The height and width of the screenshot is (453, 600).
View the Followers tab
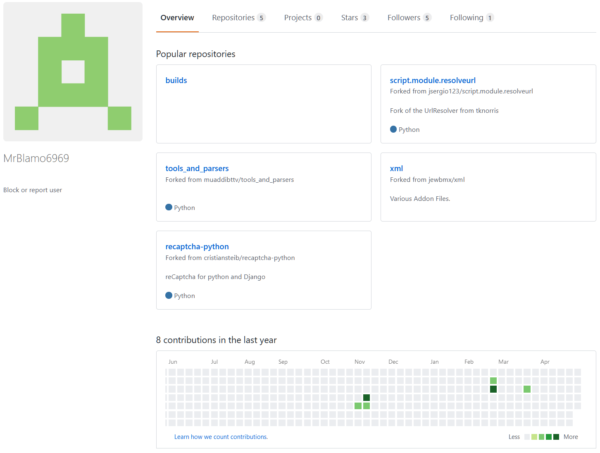point(409,18)
